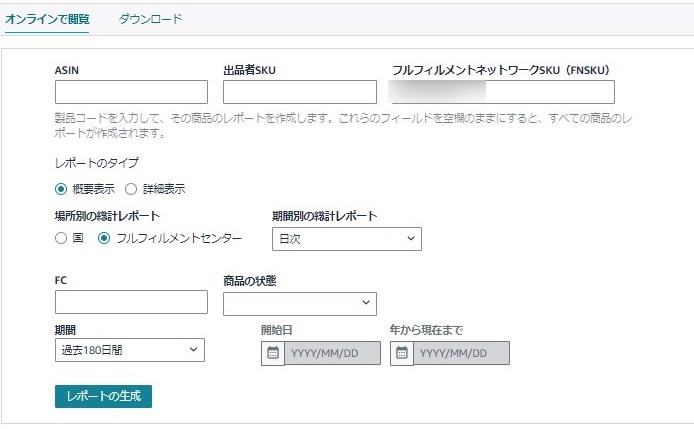Screen dimensions: 694x429
Task: Expand the 日次 period dropdown
Action: (x=347, y=239)
